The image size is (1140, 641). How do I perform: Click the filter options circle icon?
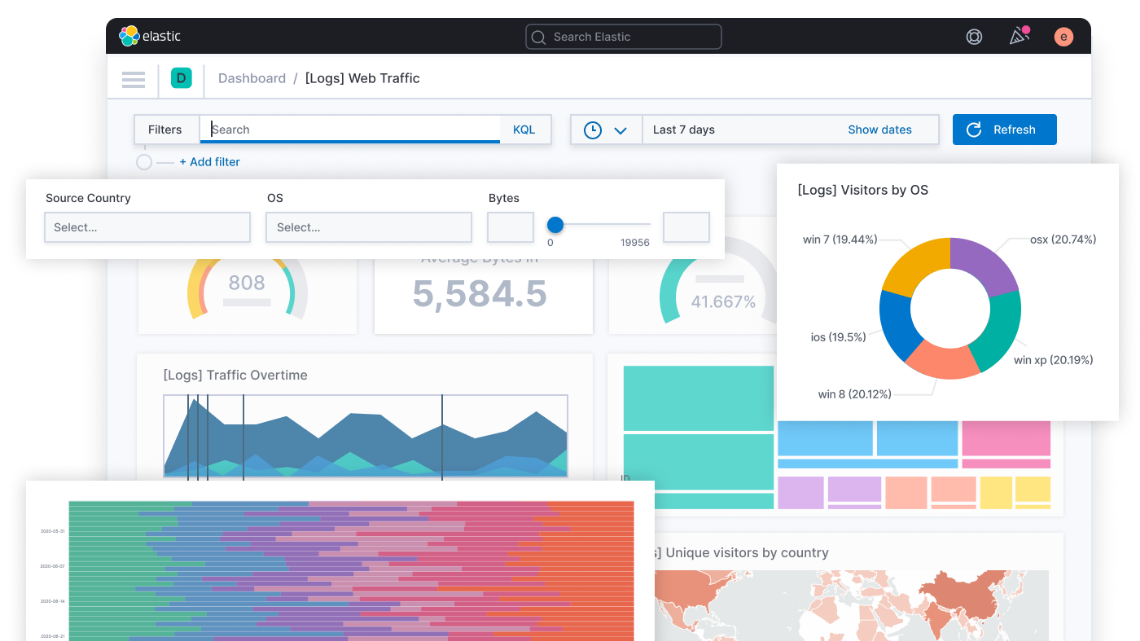[144, 162]
